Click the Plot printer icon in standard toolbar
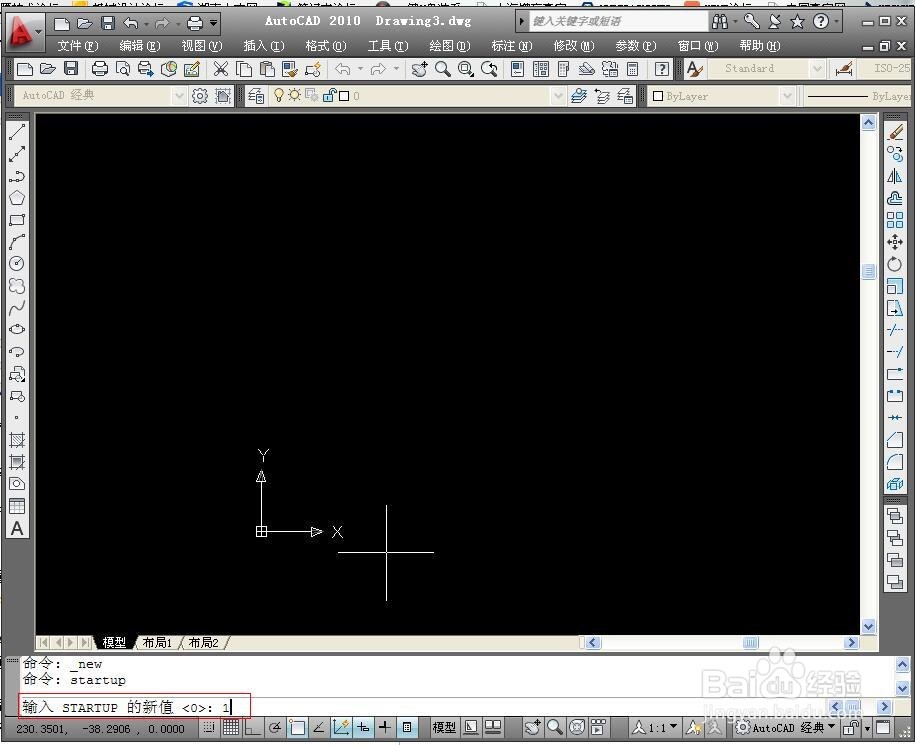The height and width of the screenshot is (745, 915). click(100, 69)
